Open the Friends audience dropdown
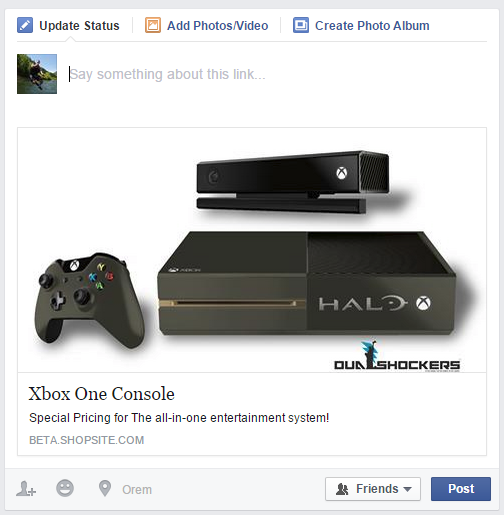 click(373, 489)
